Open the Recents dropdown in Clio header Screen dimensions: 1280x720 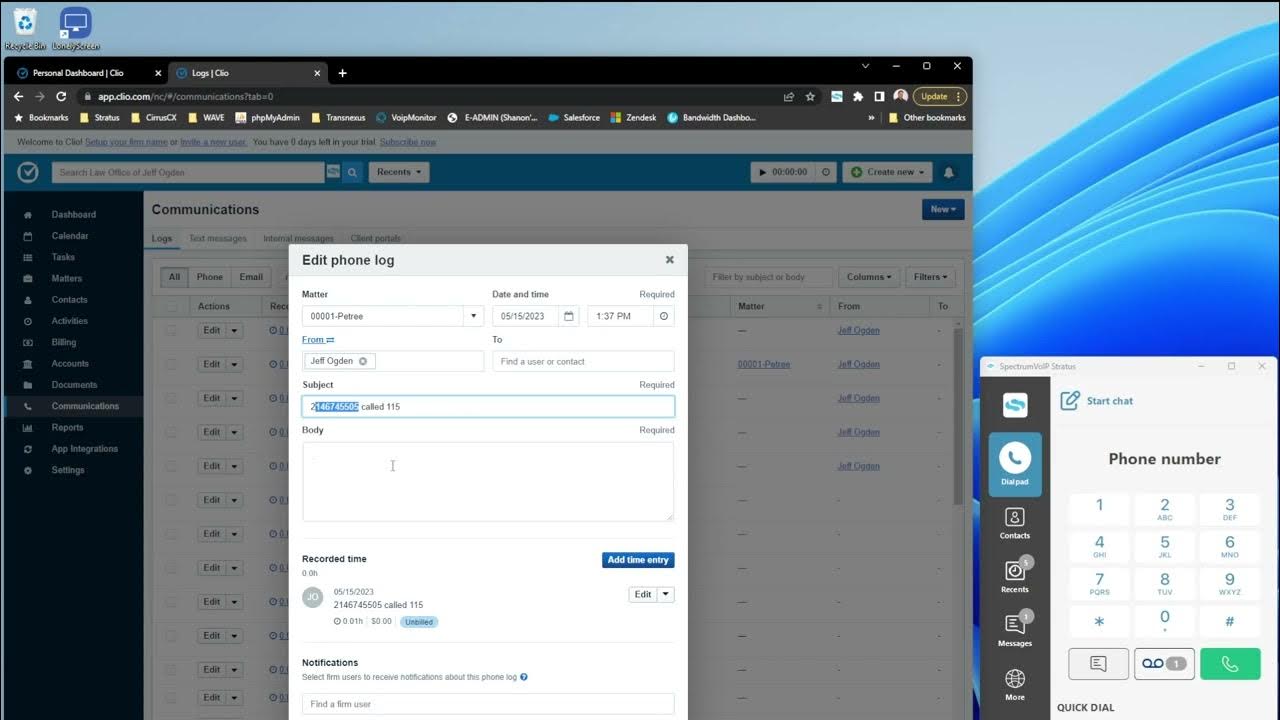399,172
